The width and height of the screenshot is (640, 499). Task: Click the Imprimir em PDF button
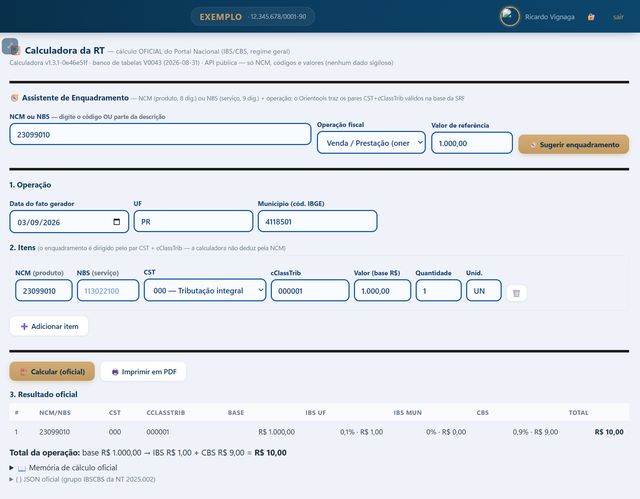pos(143,371)
